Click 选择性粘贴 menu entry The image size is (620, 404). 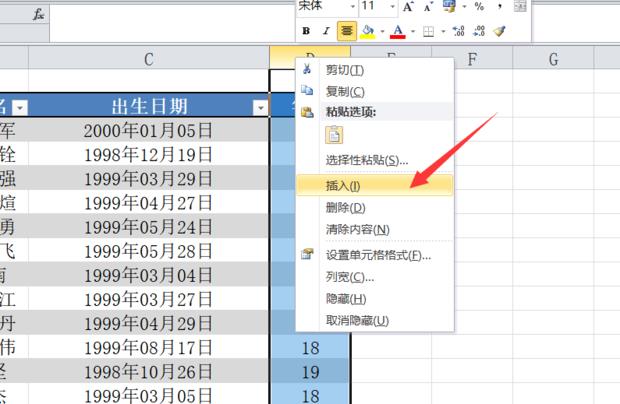coord(367,160)
